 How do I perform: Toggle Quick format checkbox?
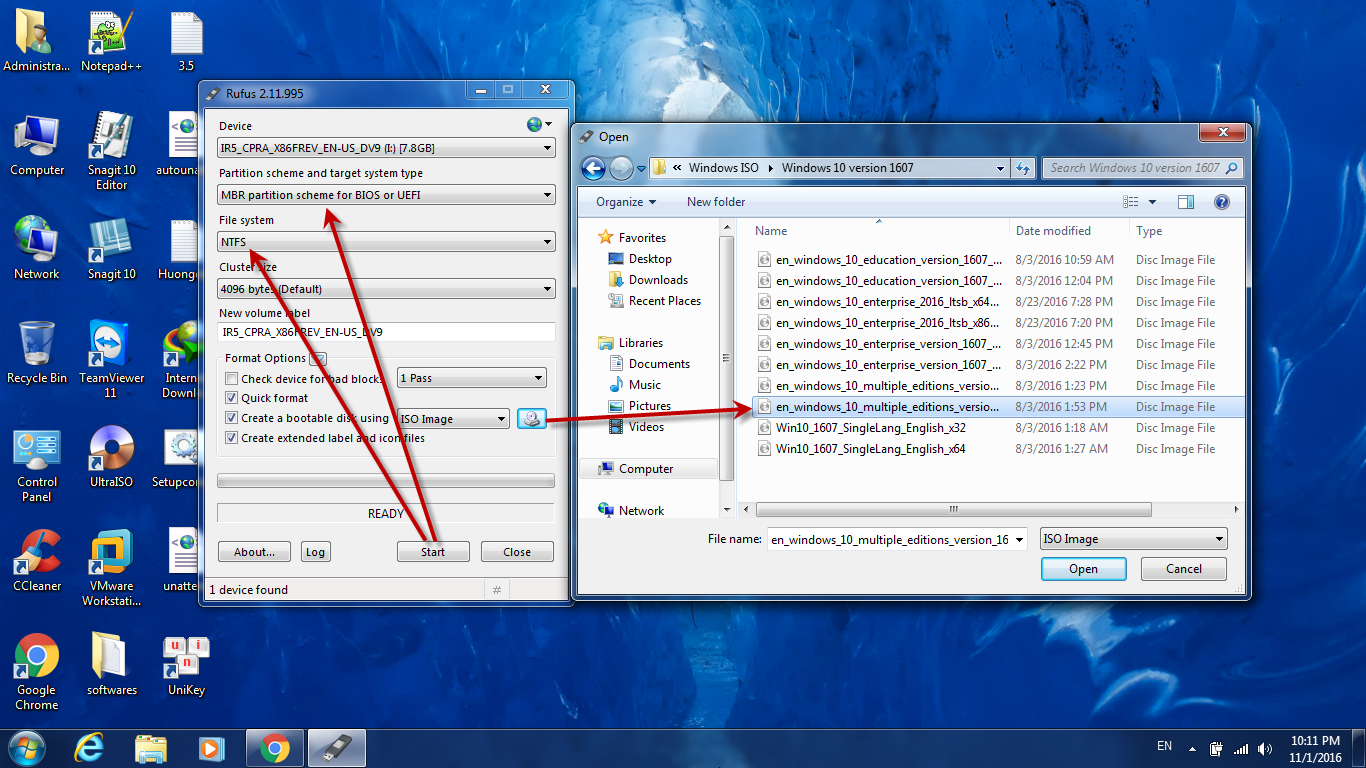pos(232,398)
